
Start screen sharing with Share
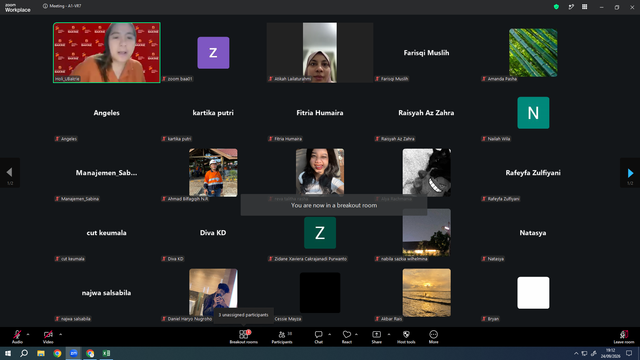[376, 337]
